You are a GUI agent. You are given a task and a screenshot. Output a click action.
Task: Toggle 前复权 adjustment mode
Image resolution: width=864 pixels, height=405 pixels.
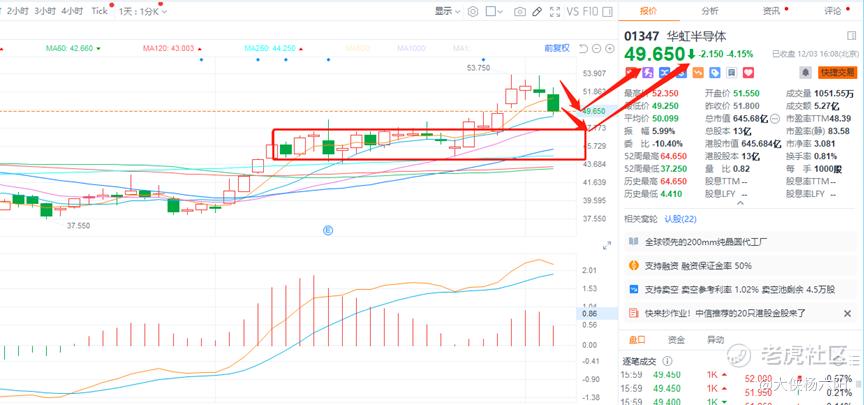(x=557, y=48)
